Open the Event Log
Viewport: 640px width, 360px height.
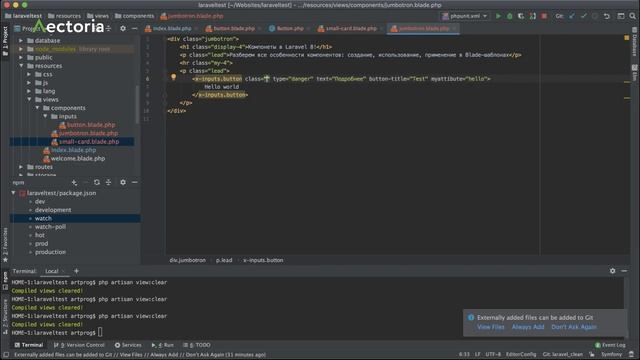point(610,345)
